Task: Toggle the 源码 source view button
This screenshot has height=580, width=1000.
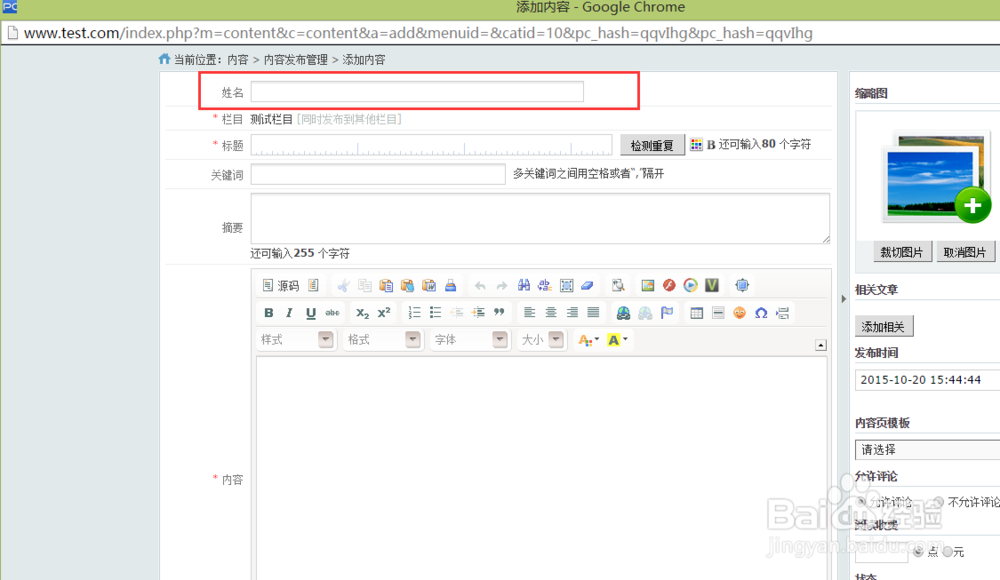Action: click(281, 285)
